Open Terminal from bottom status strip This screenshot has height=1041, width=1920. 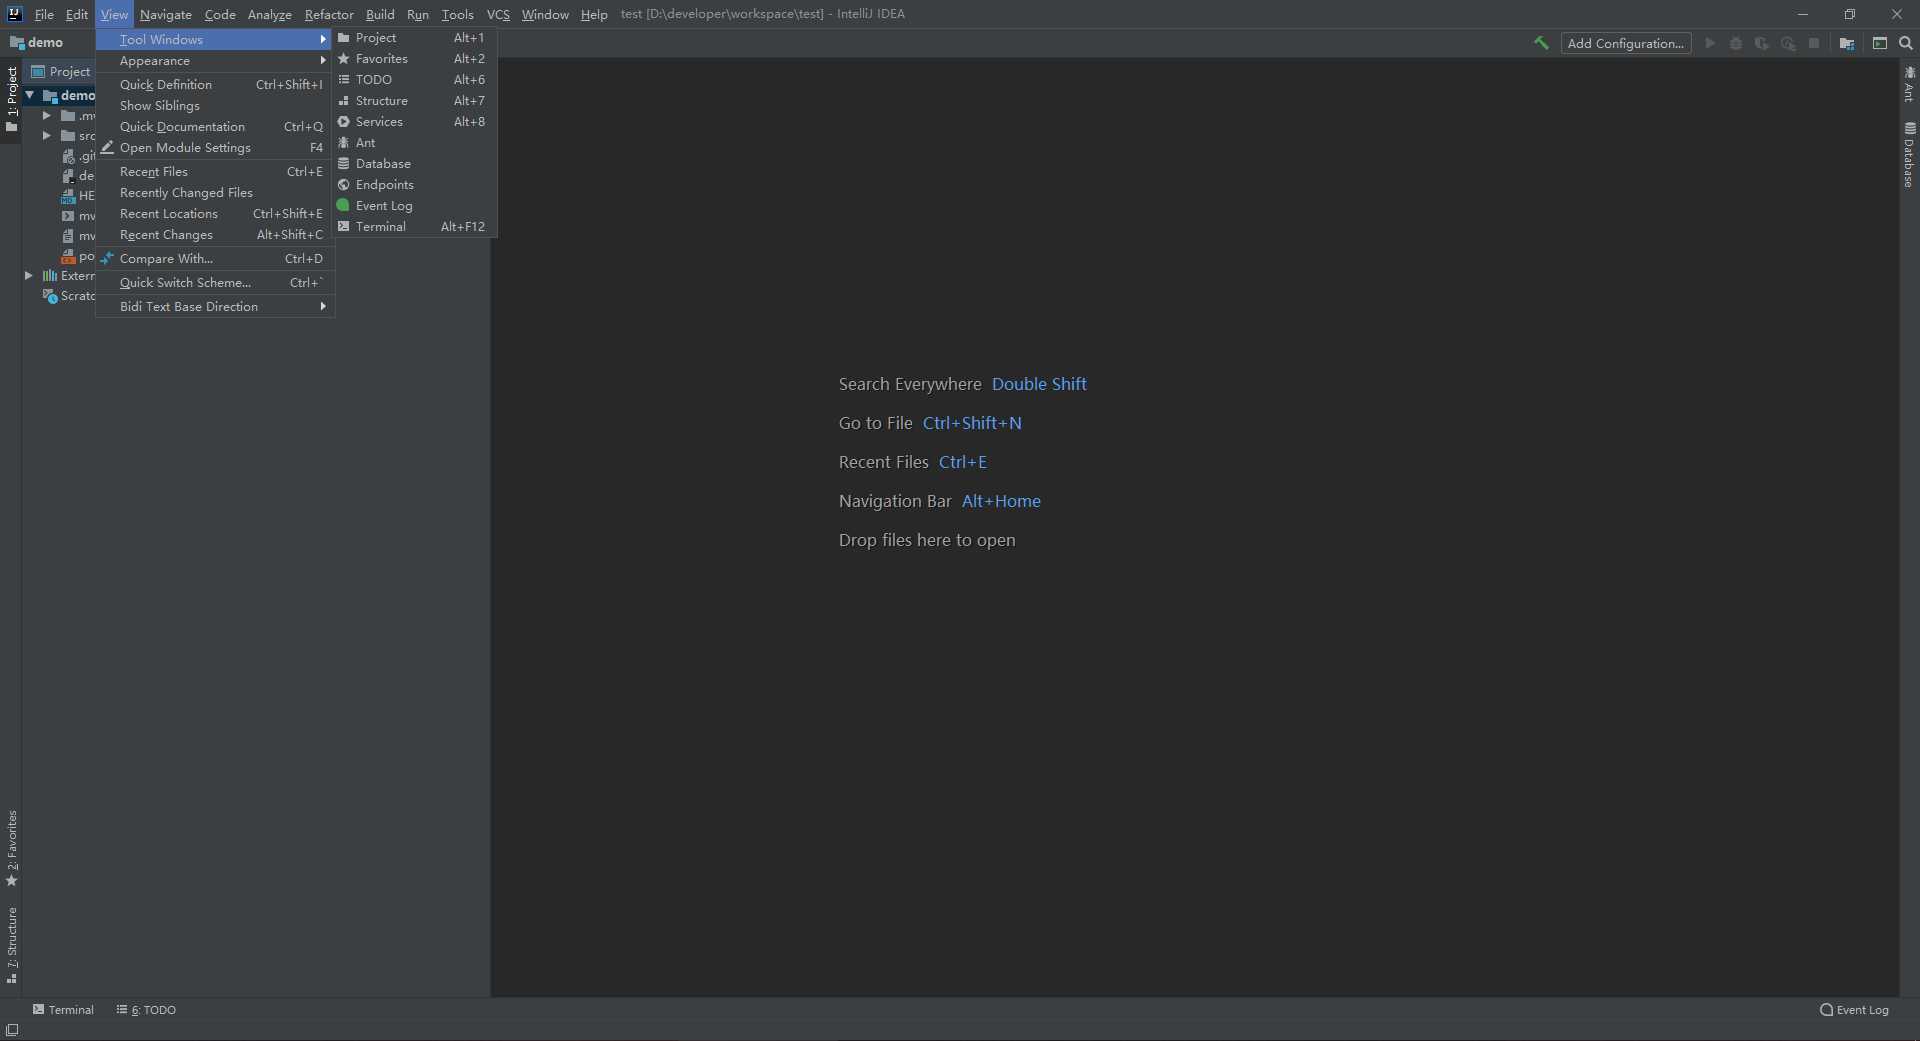[63, 1010]
